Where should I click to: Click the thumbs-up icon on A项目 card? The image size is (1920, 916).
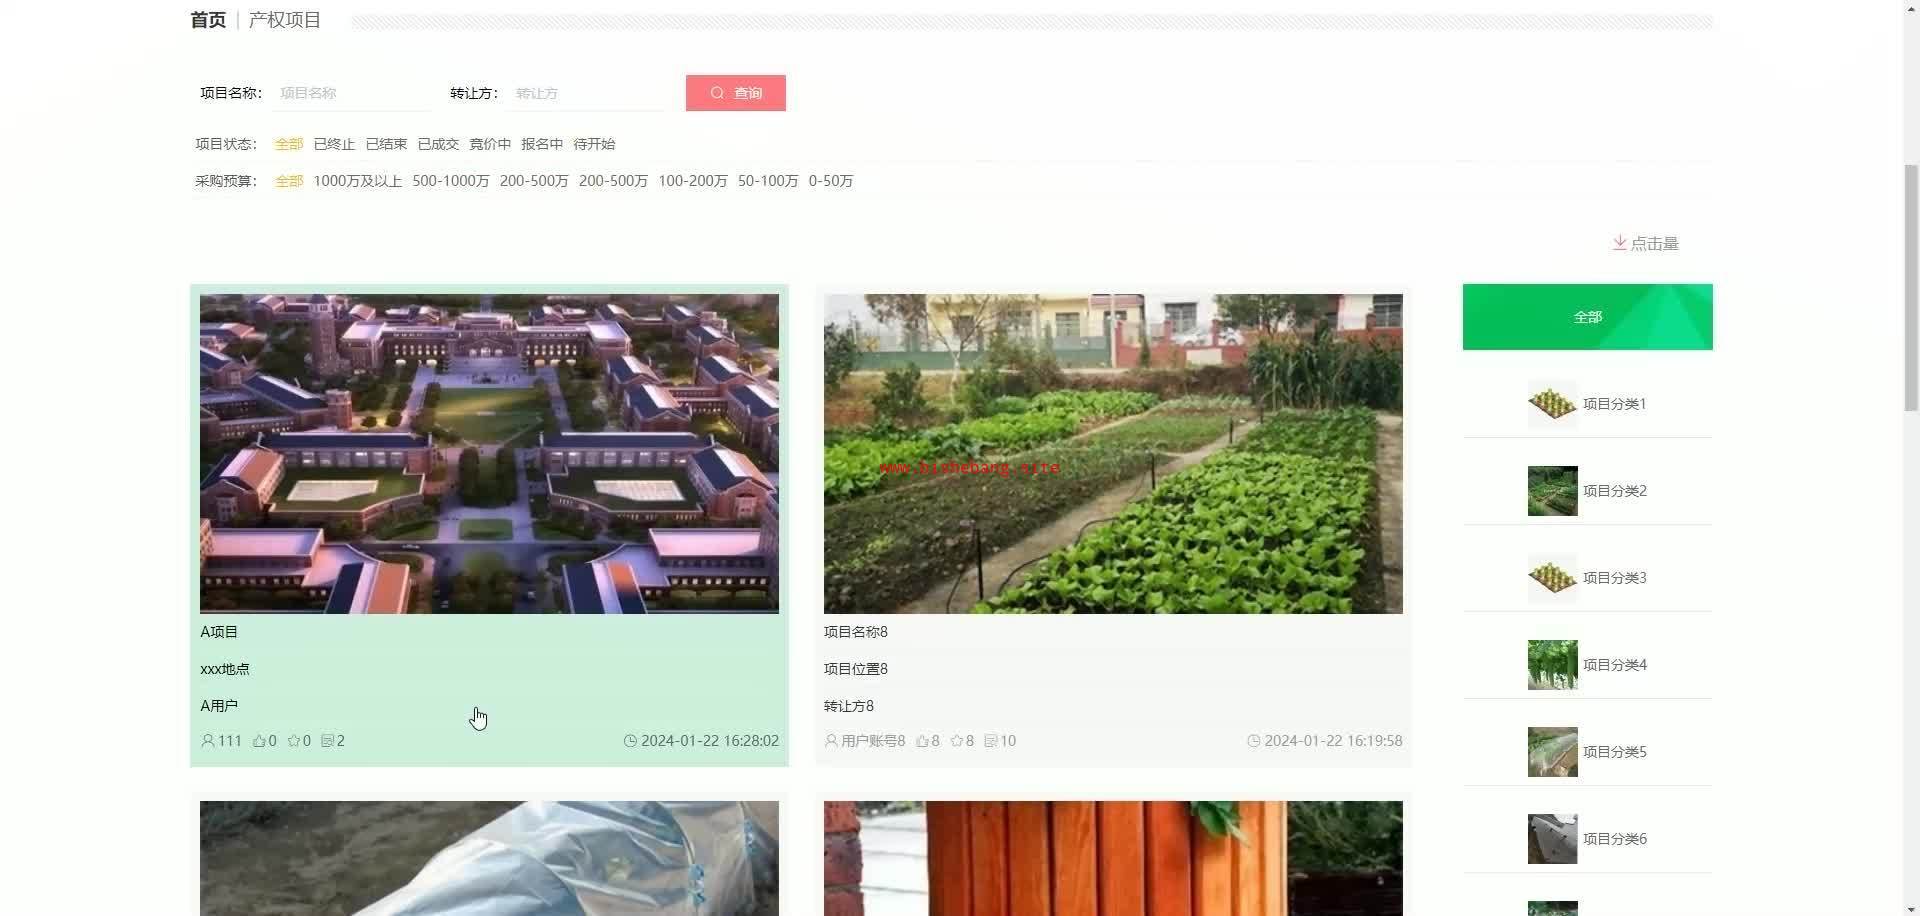coord(259,741)
